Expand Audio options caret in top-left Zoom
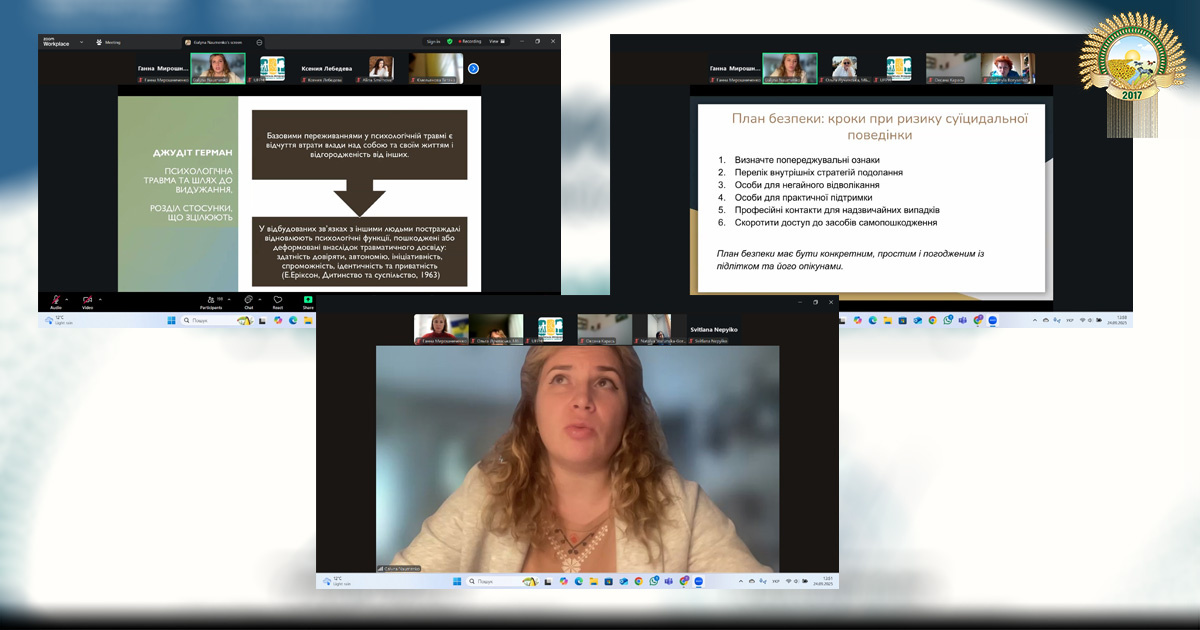The image size is (1200, 630). tap(67, 299)
